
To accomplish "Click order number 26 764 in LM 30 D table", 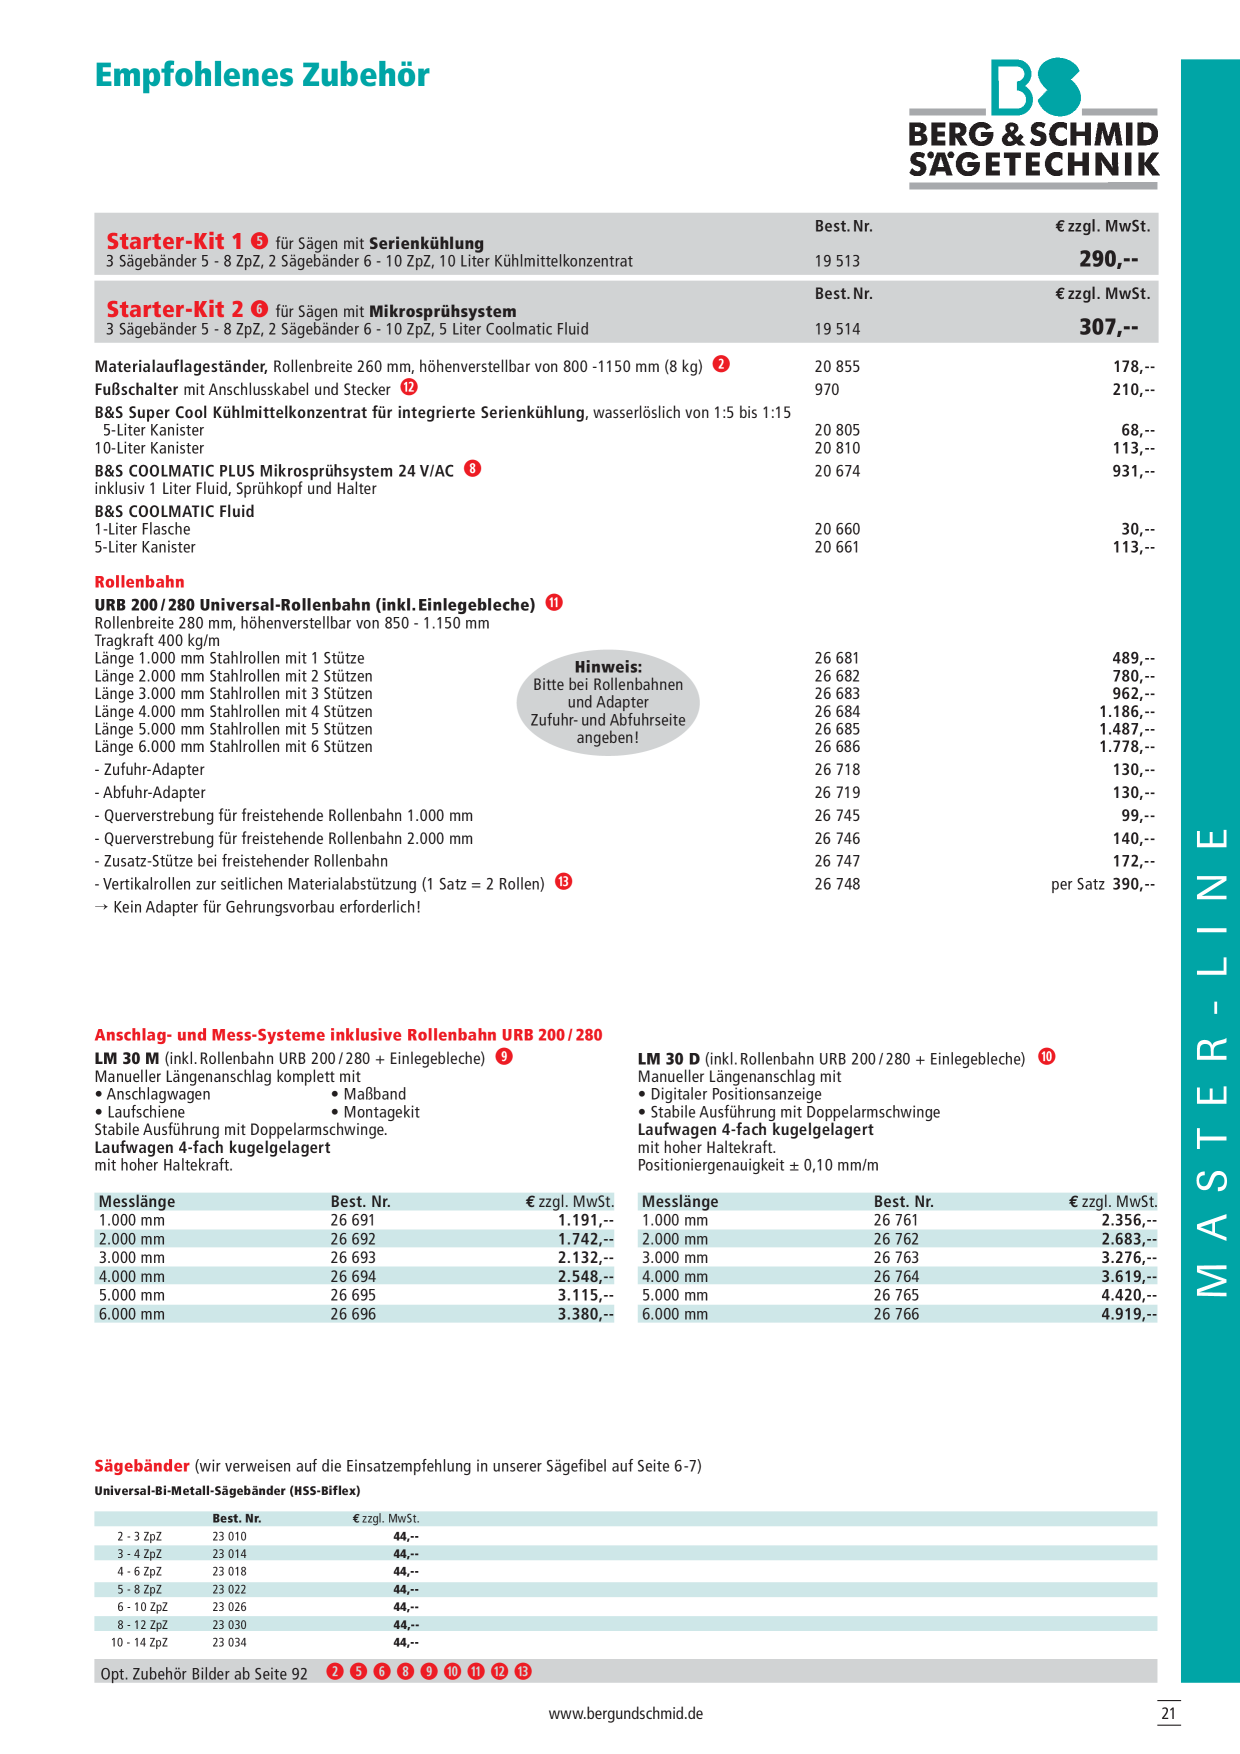I will point(896,1277).
